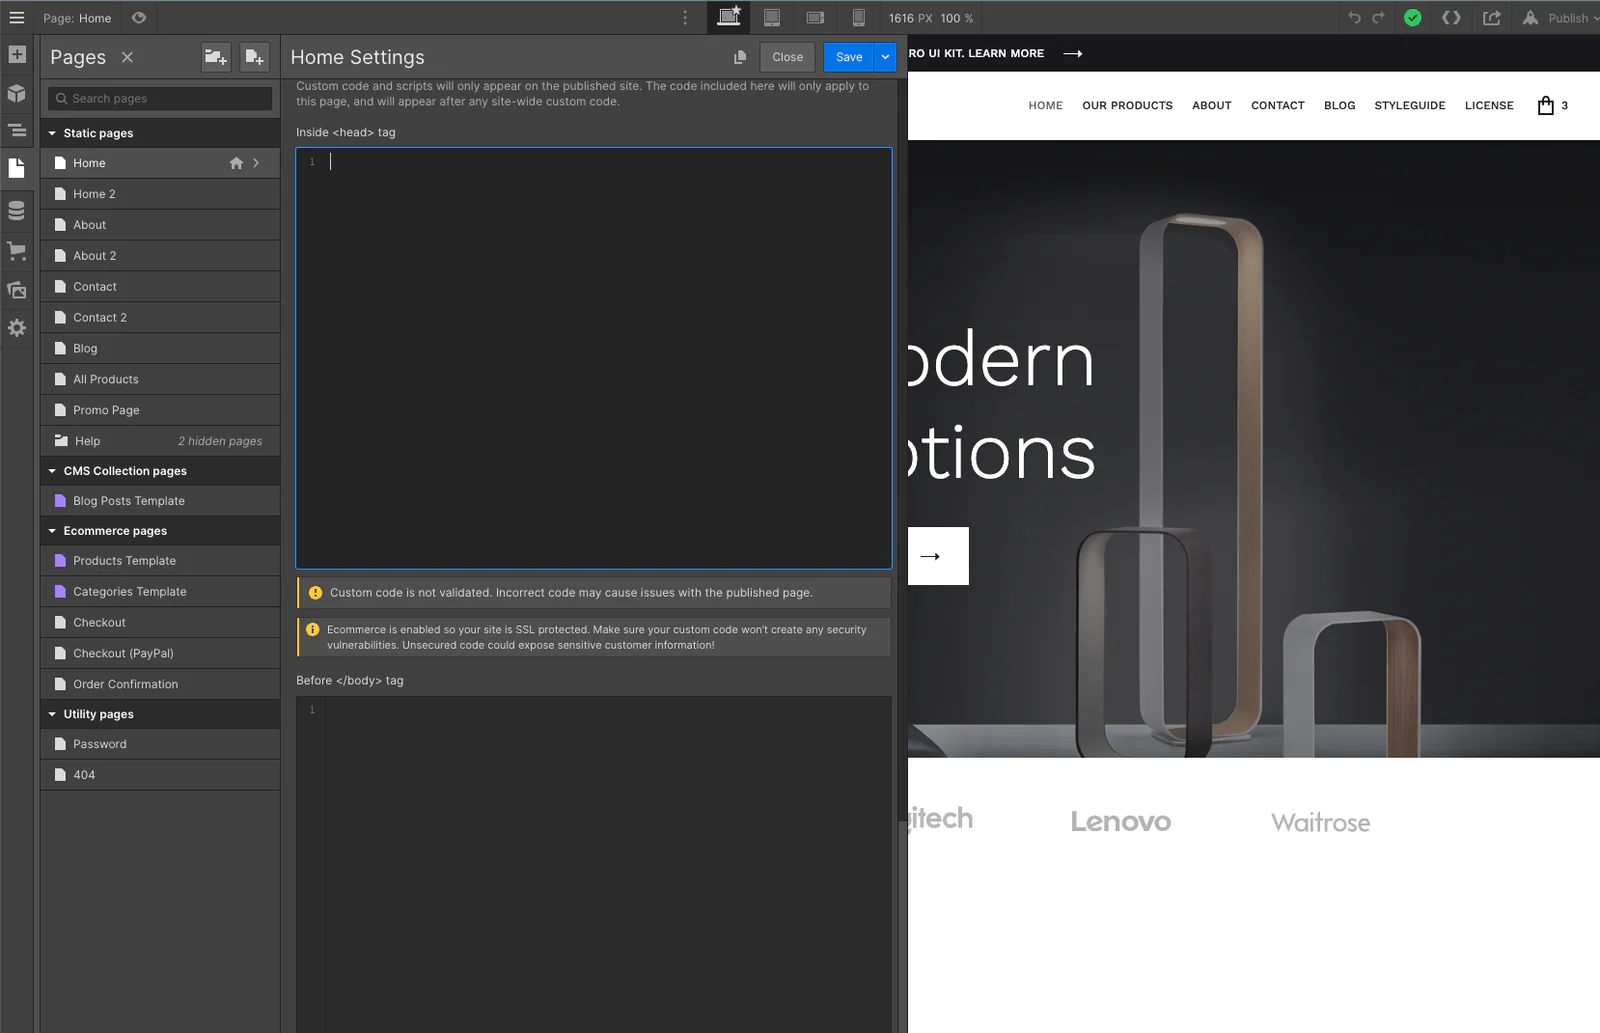Click the create new page icon
The image size is (1600, 1033).
254,57
